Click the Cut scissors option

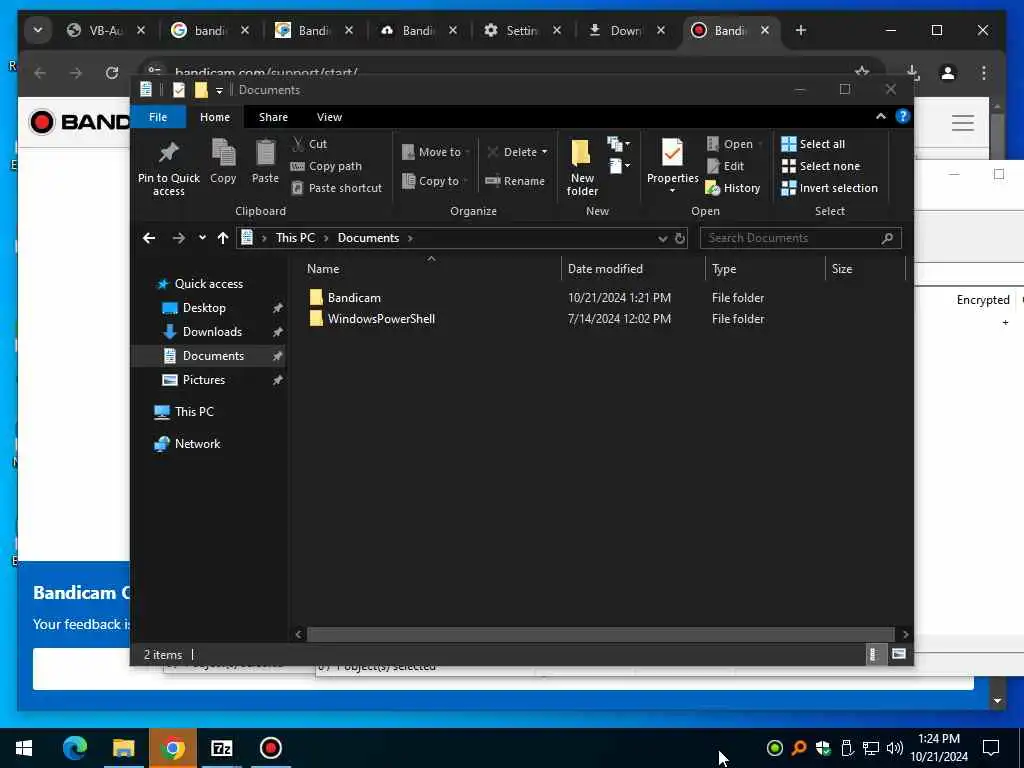coord(310,144)
